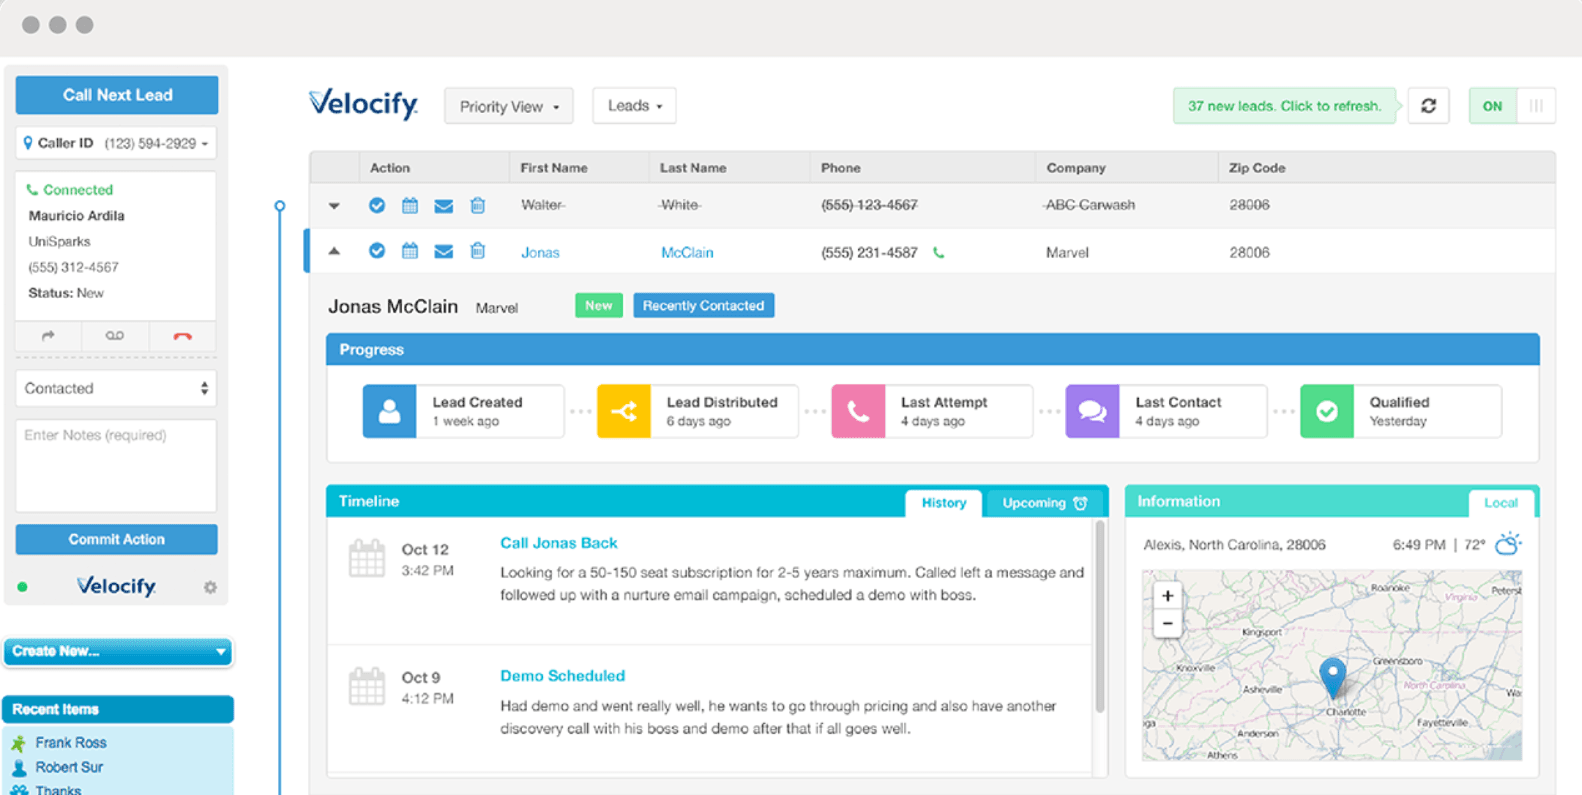
Task: Open dialer settings gear icon
Action: (x=210, y=588)
